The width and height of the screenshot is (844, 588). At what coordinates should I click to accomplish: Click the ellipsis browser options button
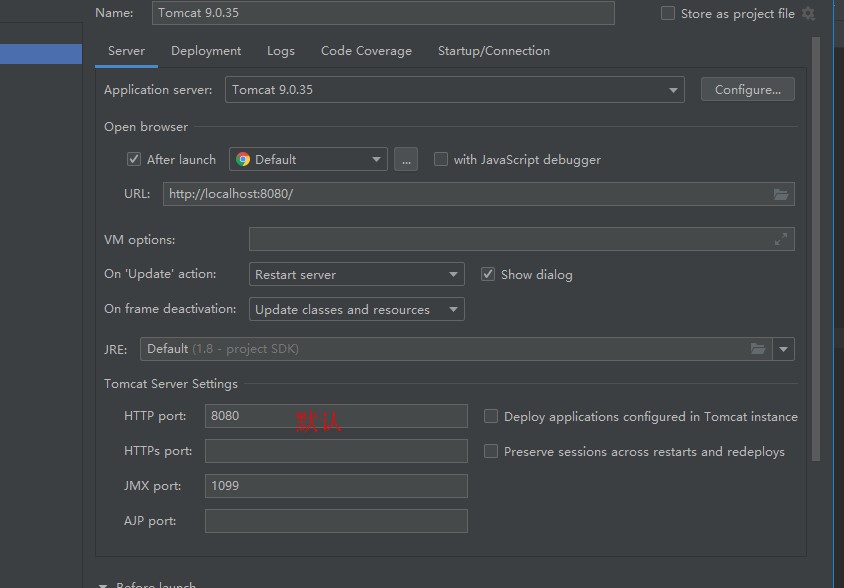[x=406, y=159]
